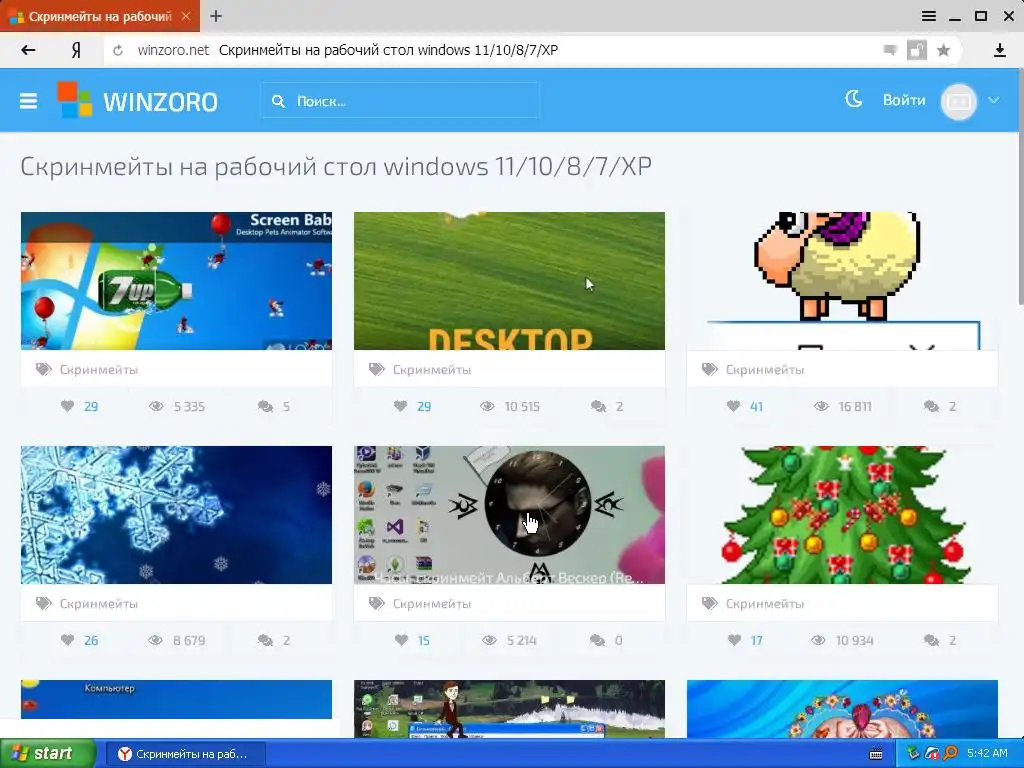Open the user avatar profile icon

pyautogui.click(x=959, y=101)
